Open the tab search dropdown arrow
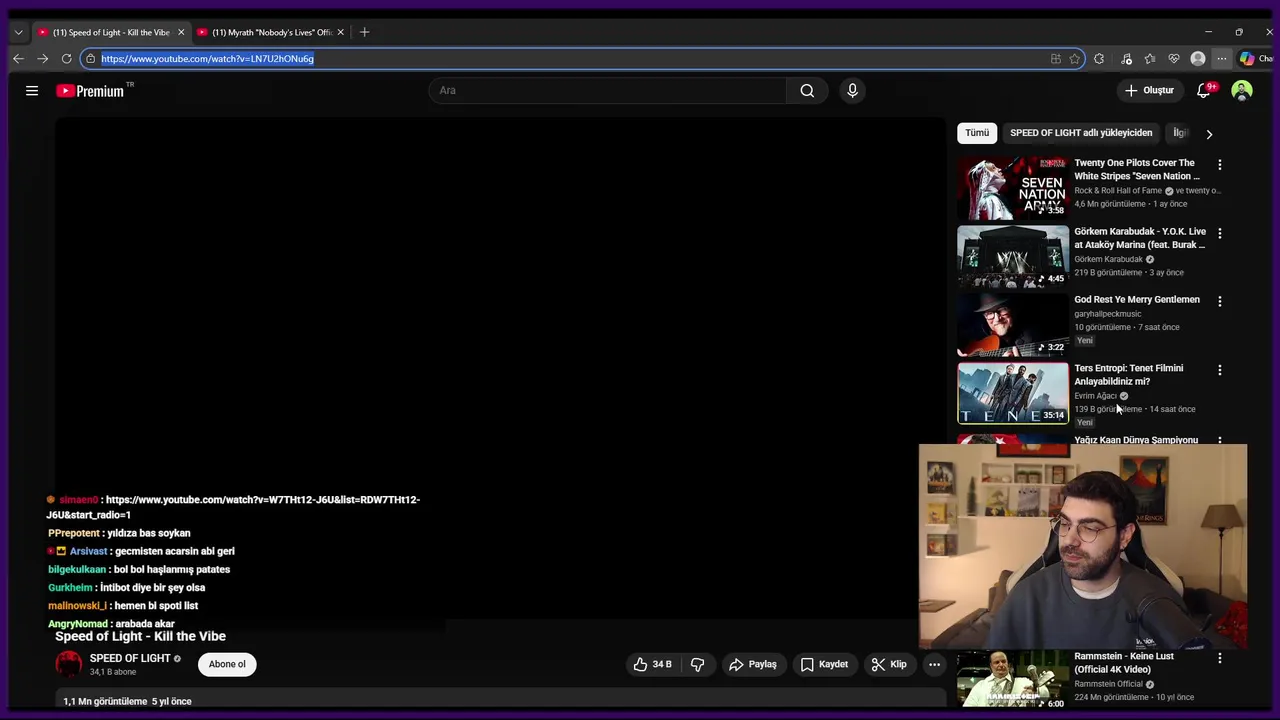The width and height of the screenshot is (1280, 720). pos(18,32)
